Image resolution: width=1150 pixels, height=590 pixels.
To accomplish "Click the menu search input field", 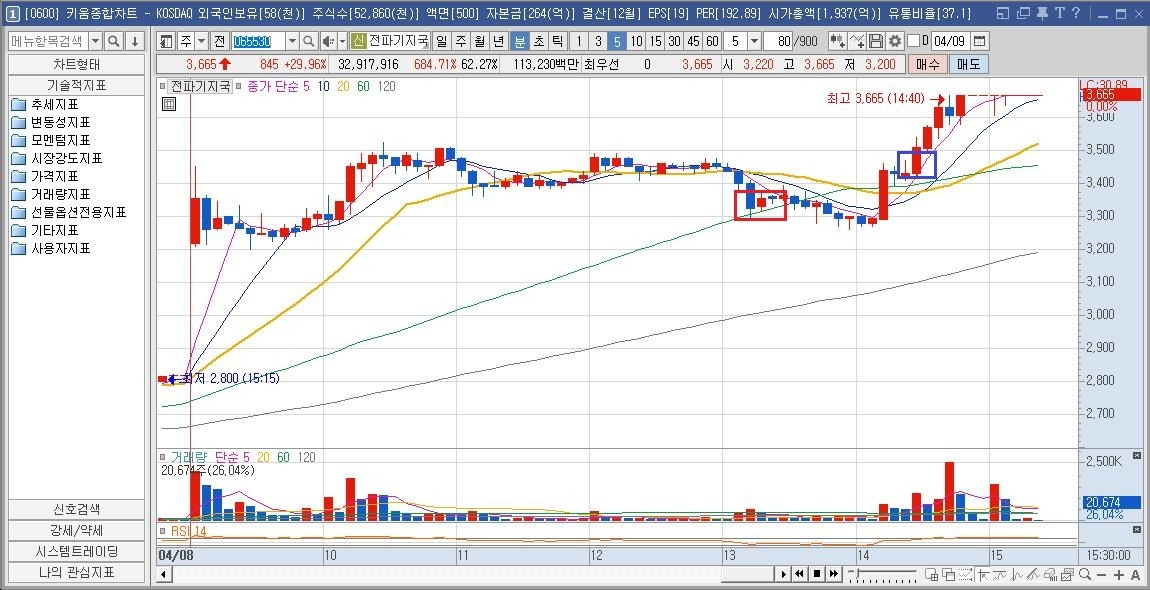I will point(48,41).
